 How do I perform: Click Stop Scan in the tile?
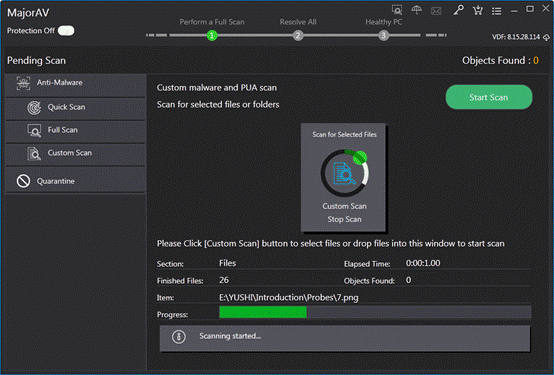[x=344, y=219]
